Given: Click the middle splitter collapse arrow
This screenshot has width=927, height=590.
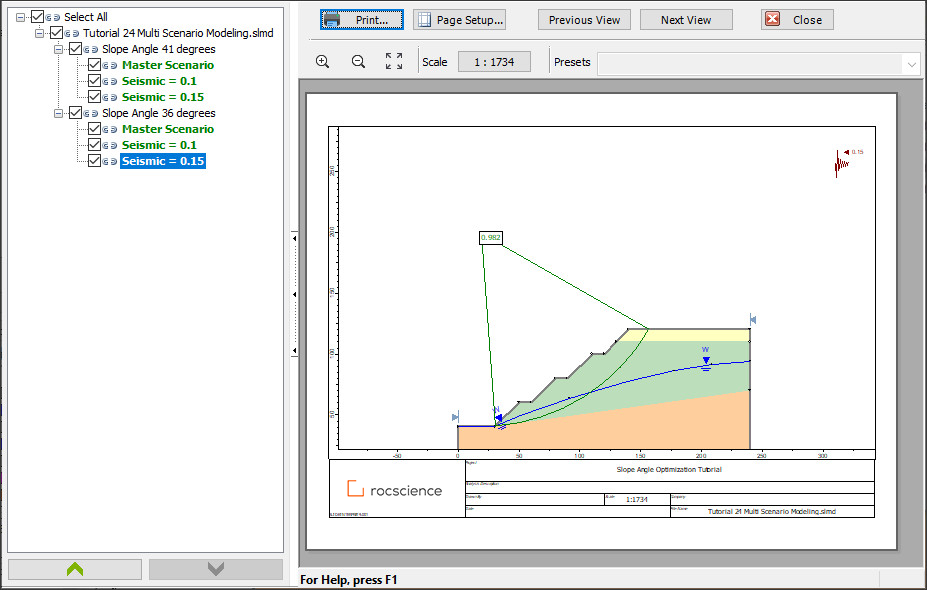Looking at the screenshot, I should [x=294, y=294].
